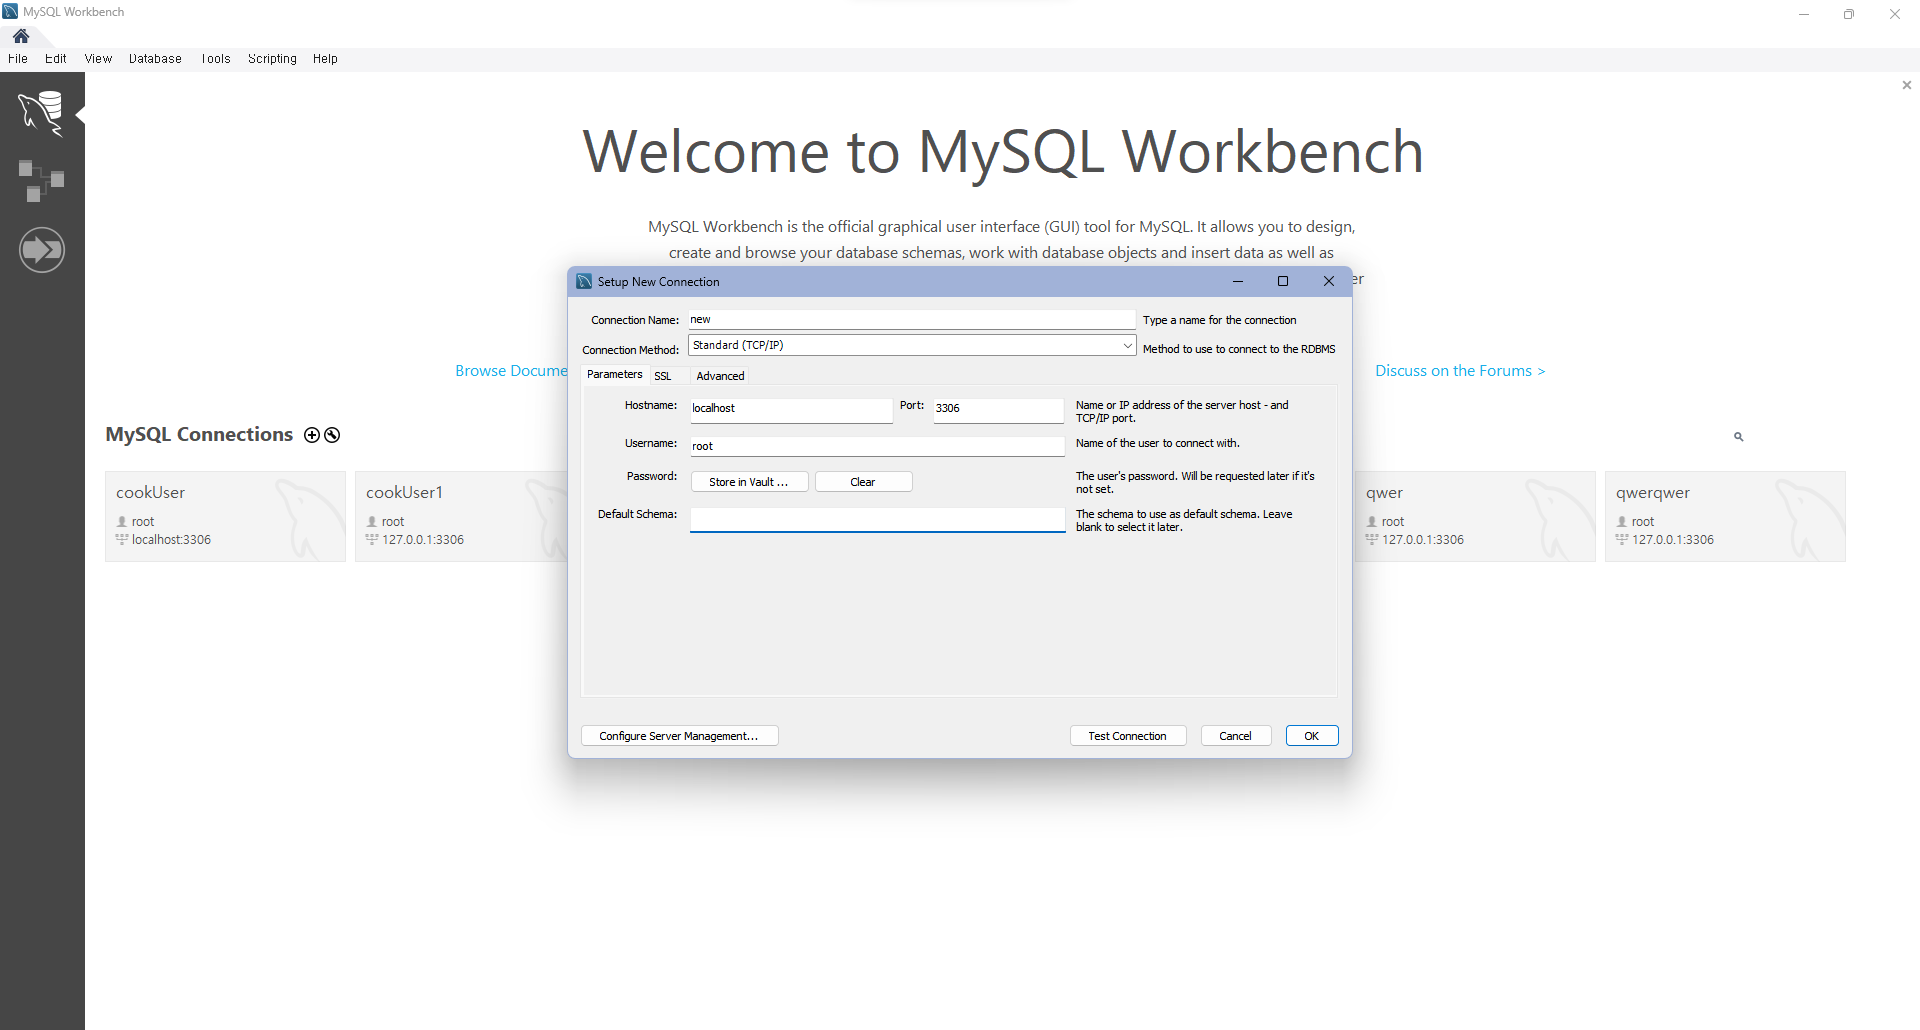The image size is (1920, 1030).
Task: Click the Port input field
Action: (998, 409)
